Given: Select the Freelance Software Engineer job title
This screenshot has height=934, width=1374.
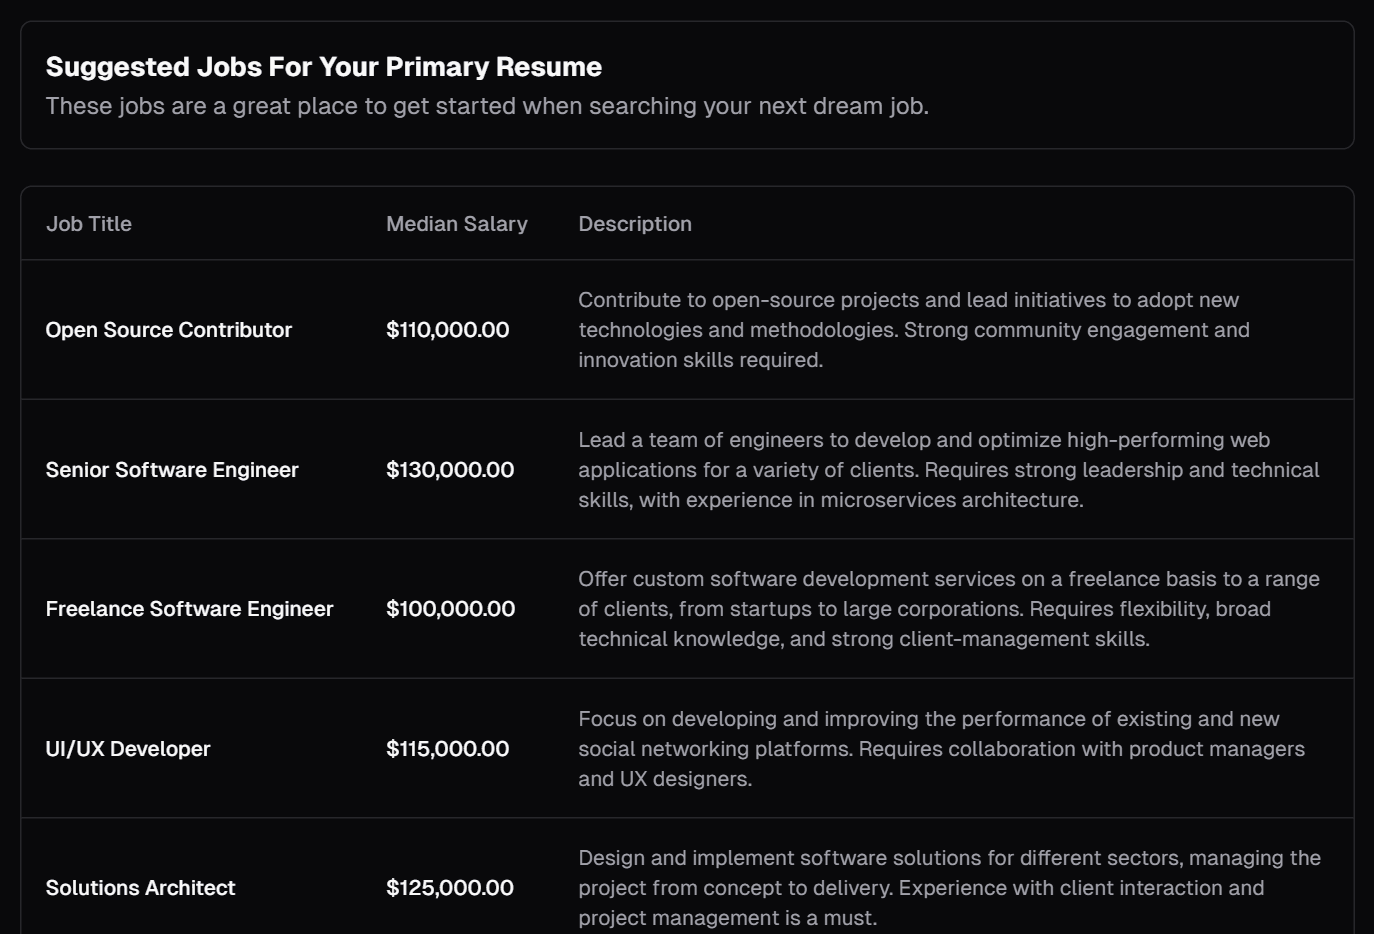Looking at the screenshot, I should (189, 609).
